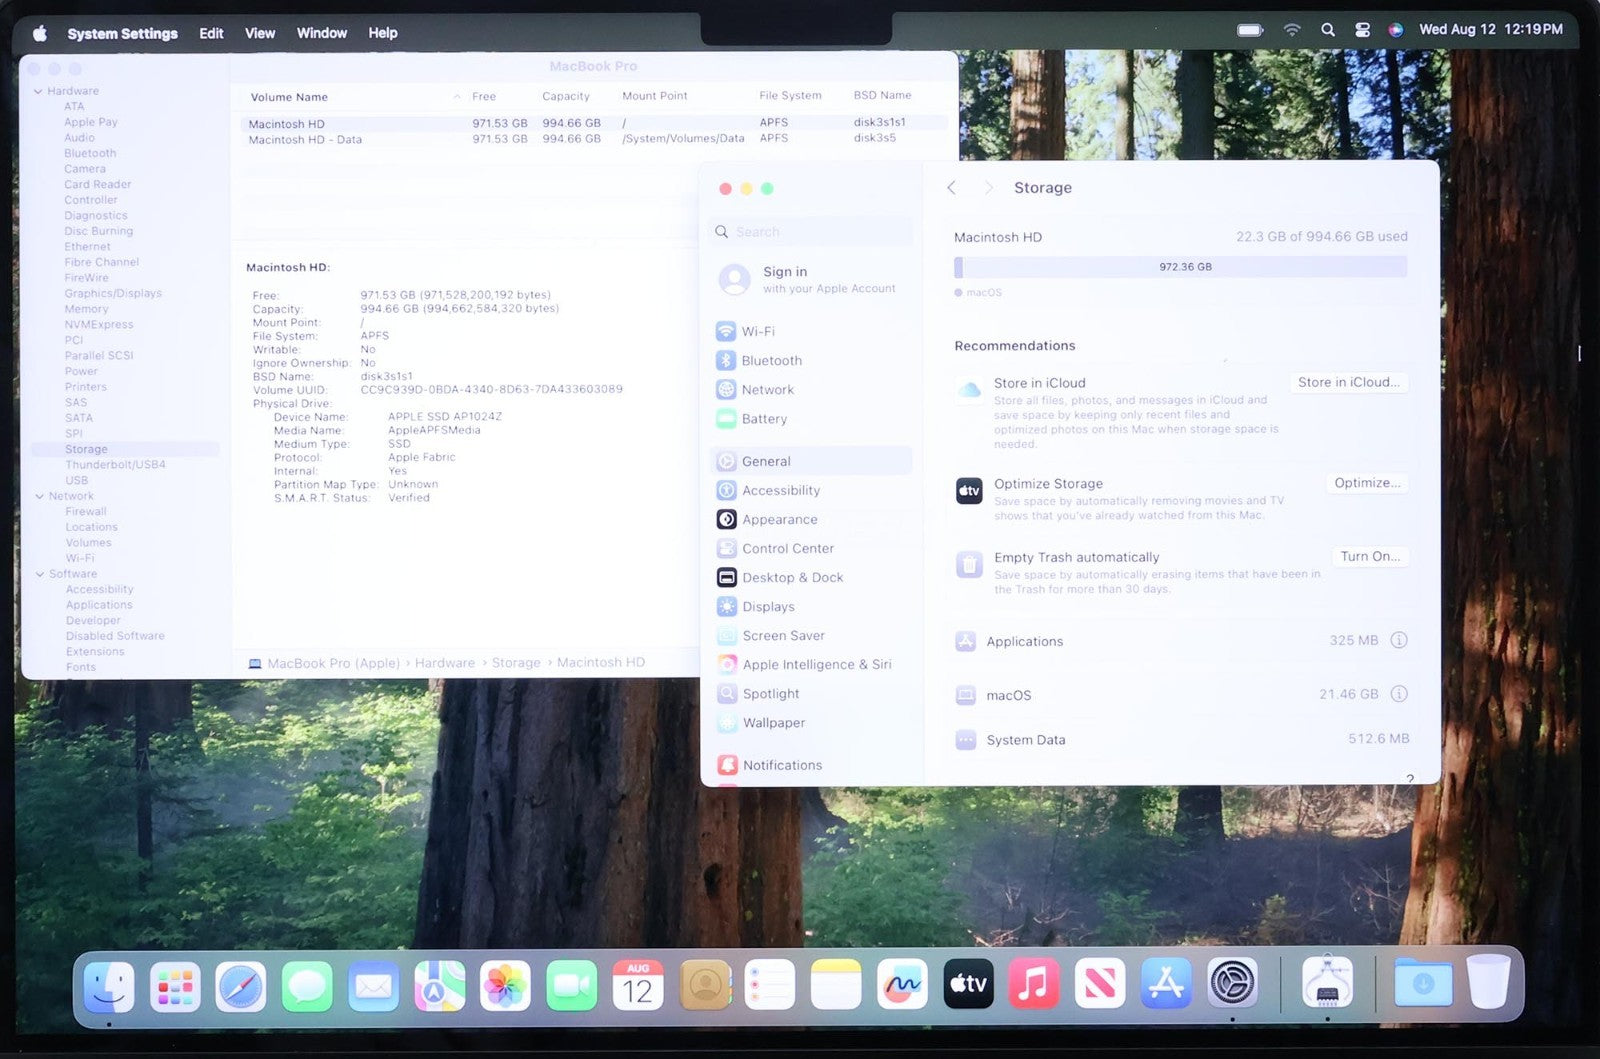Select Firewall under Network in System Information
Screen dimensions: 1600x1059
[85, 512]
